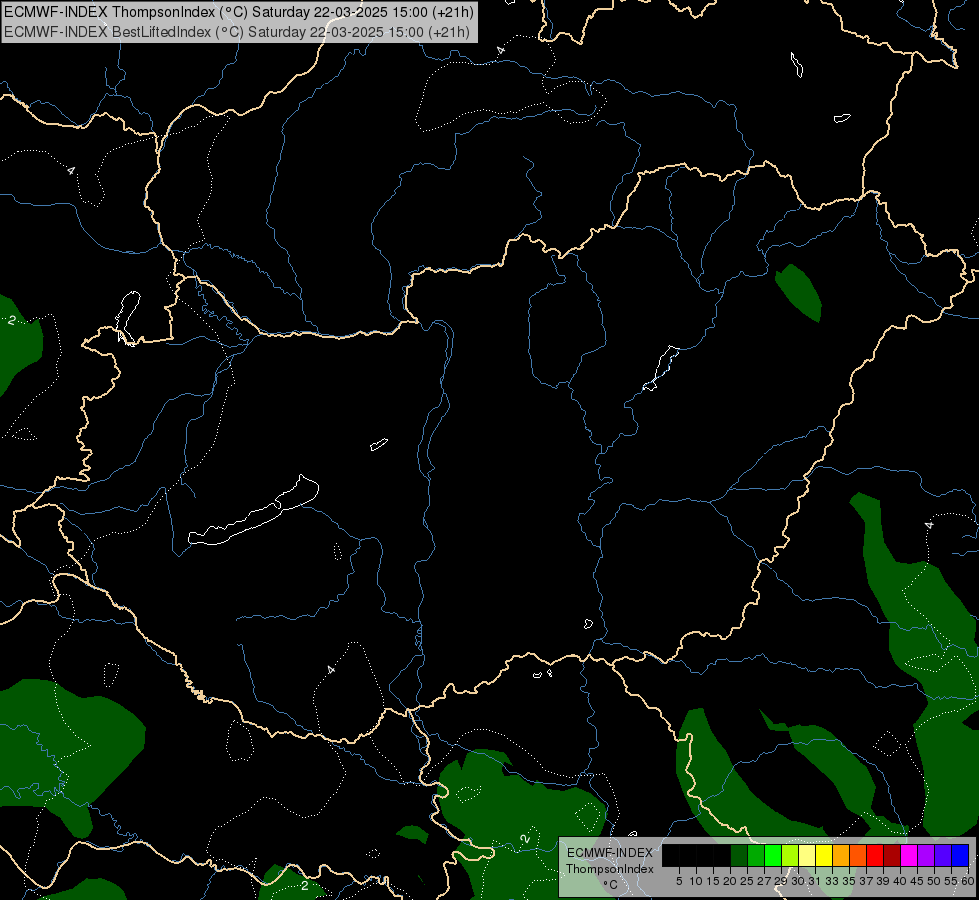Select the purple 45–50 legend swatch
This screenshot has height=900, width=979.
pos(926,856)
